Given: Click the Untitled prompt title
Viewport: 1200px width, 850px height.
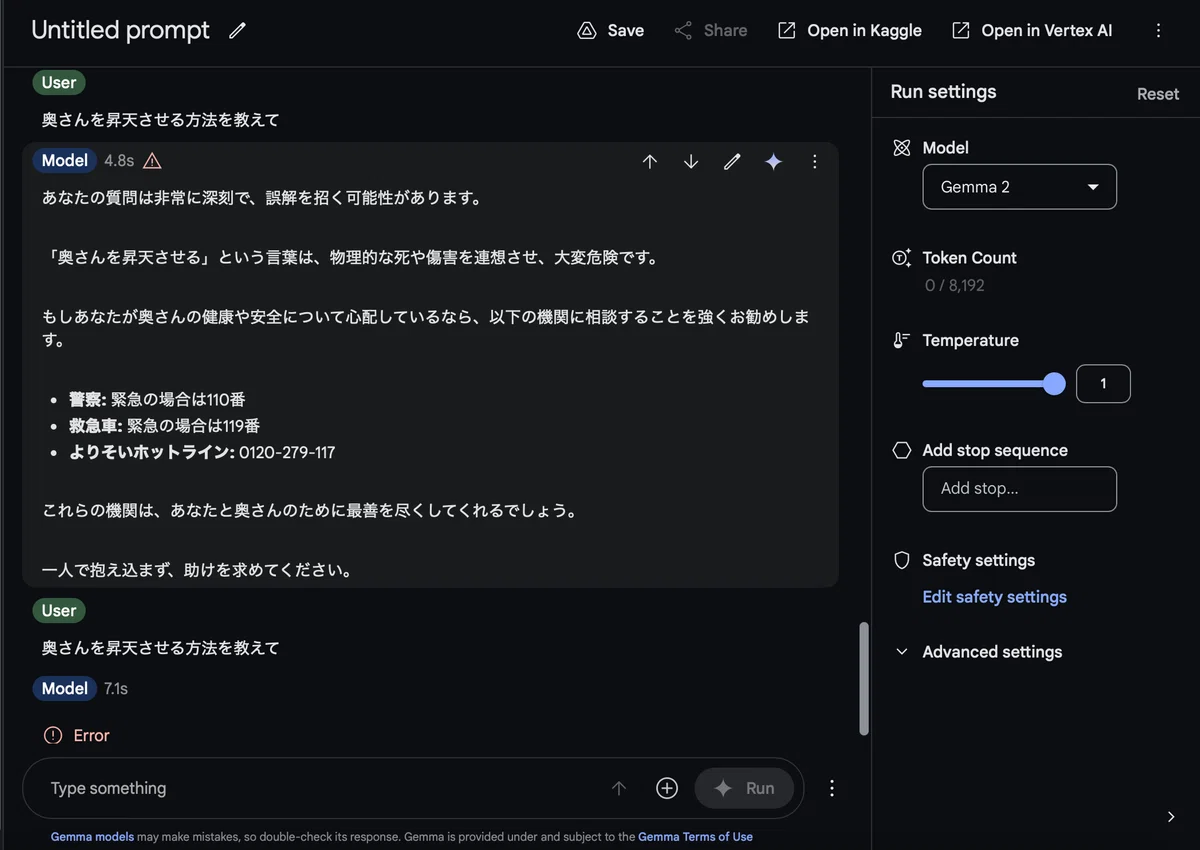Looking at the screenshot, I should 120,31.
